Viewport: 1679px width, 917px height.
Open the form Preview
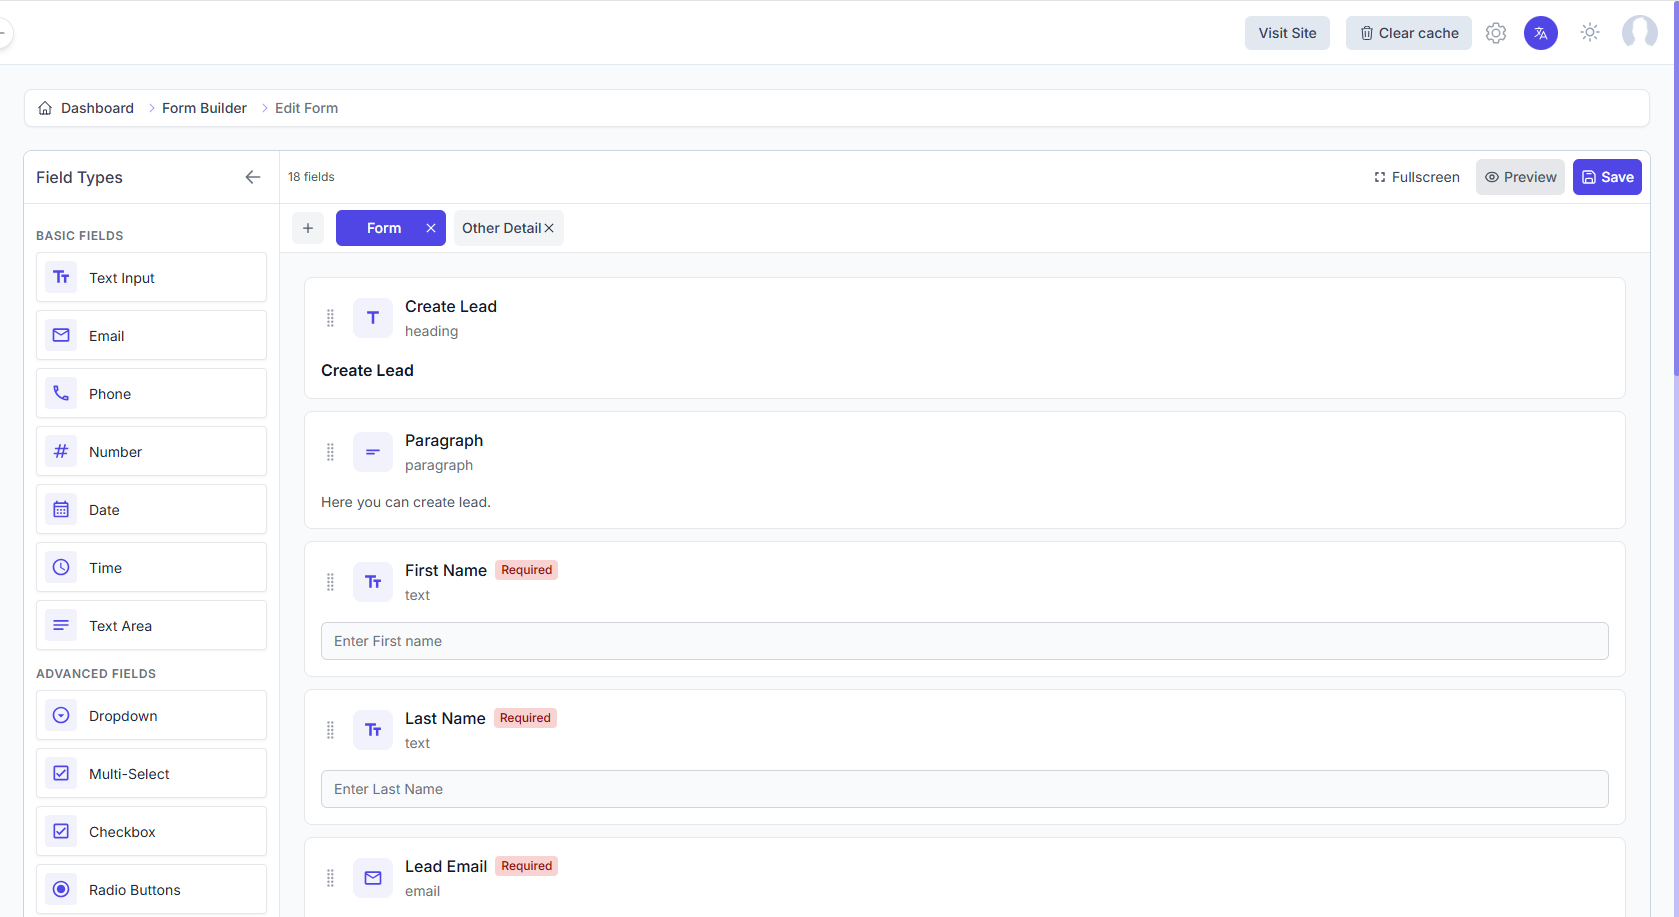[x=1519, y=177]
